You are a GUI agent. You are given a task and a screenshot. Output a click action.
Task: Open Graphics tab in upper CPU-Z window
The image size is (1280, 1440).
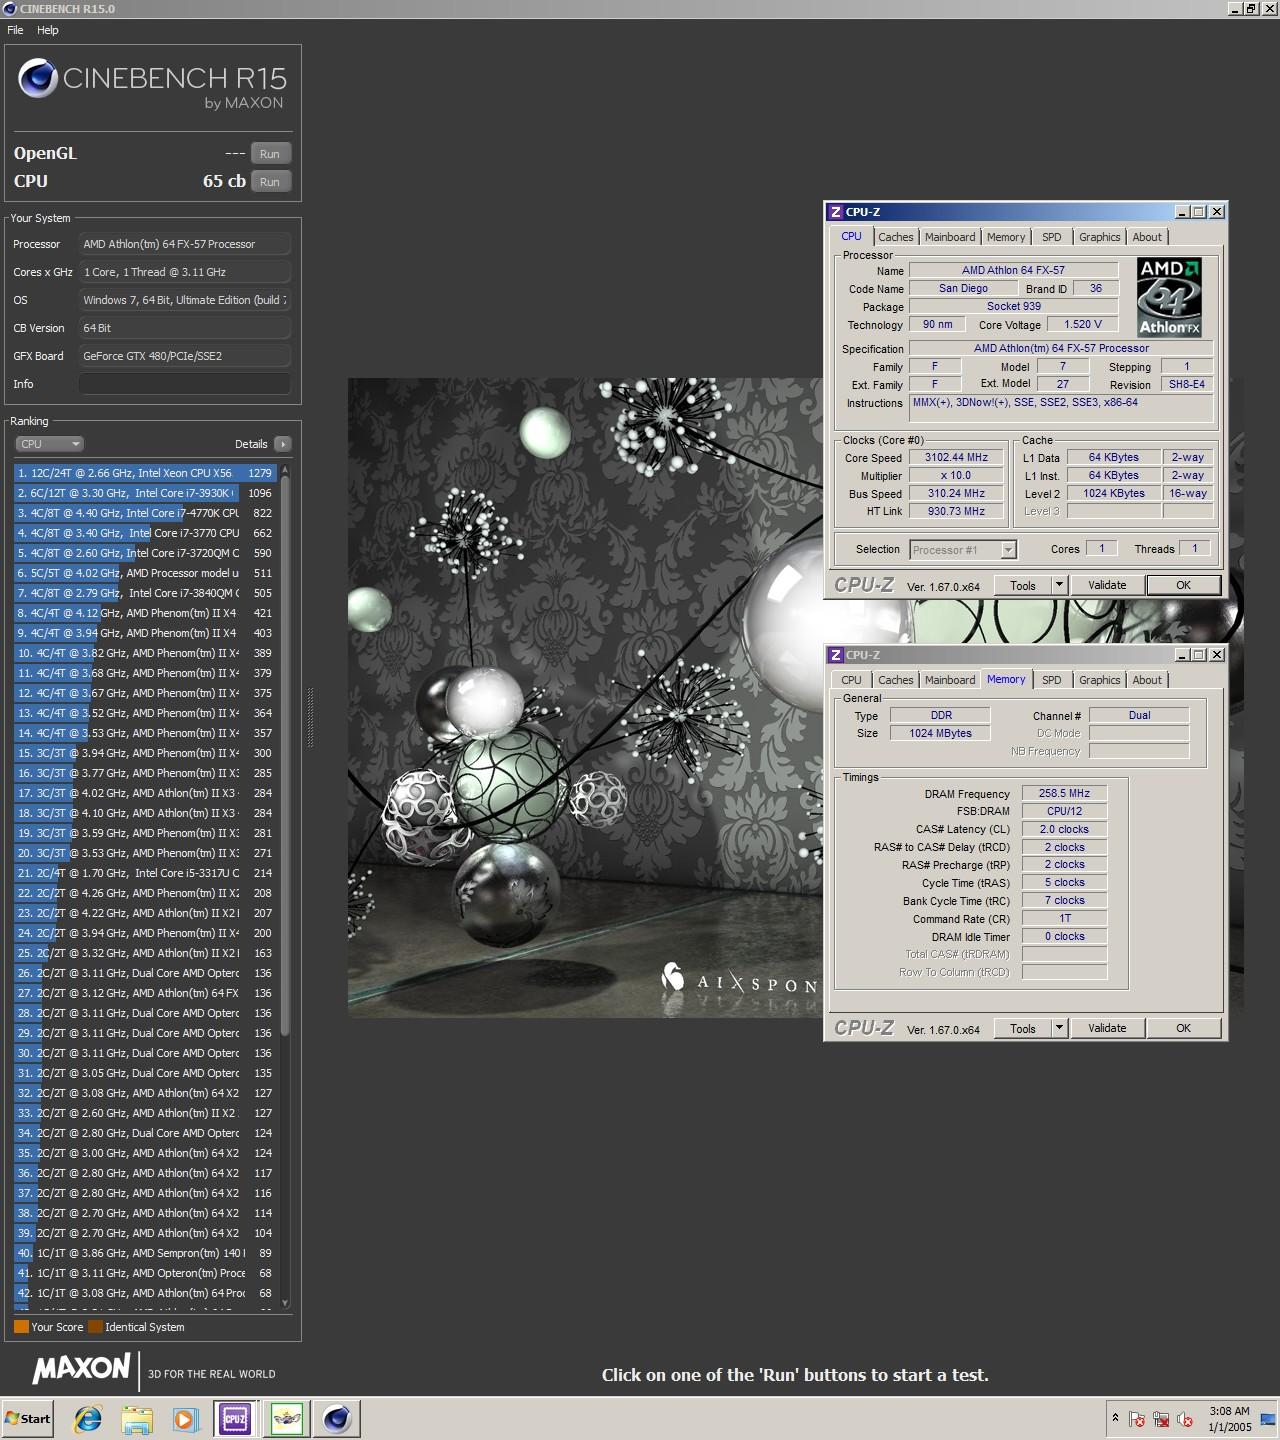coord(1099,237)
